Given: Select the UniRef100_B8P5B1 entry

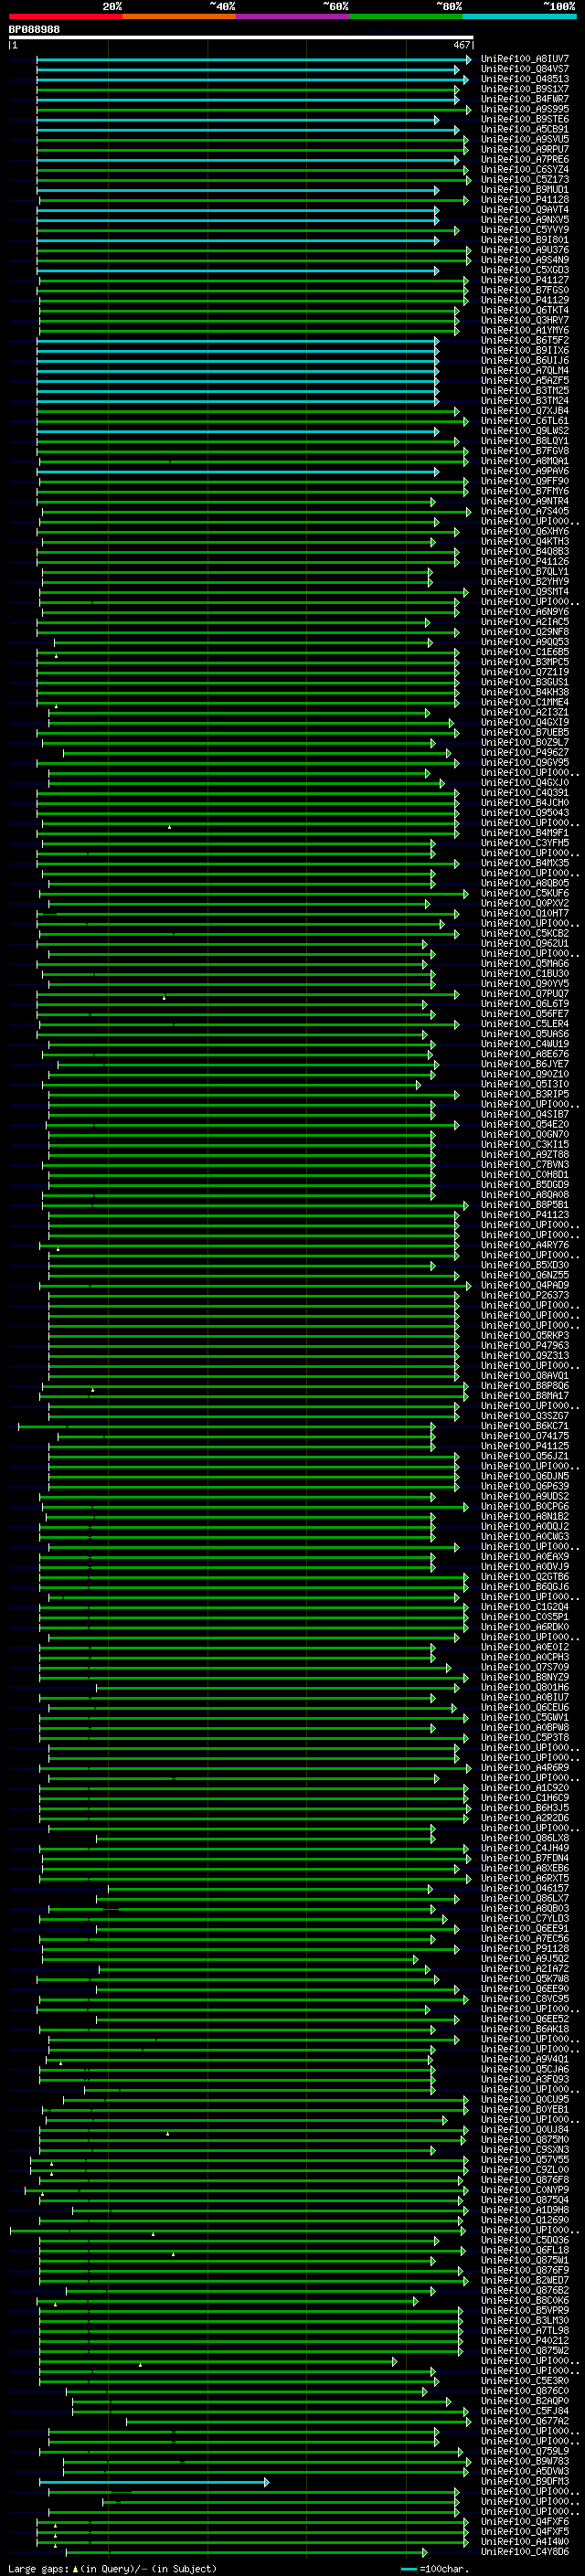Looking at the screenshot, I should [525, 1204].
